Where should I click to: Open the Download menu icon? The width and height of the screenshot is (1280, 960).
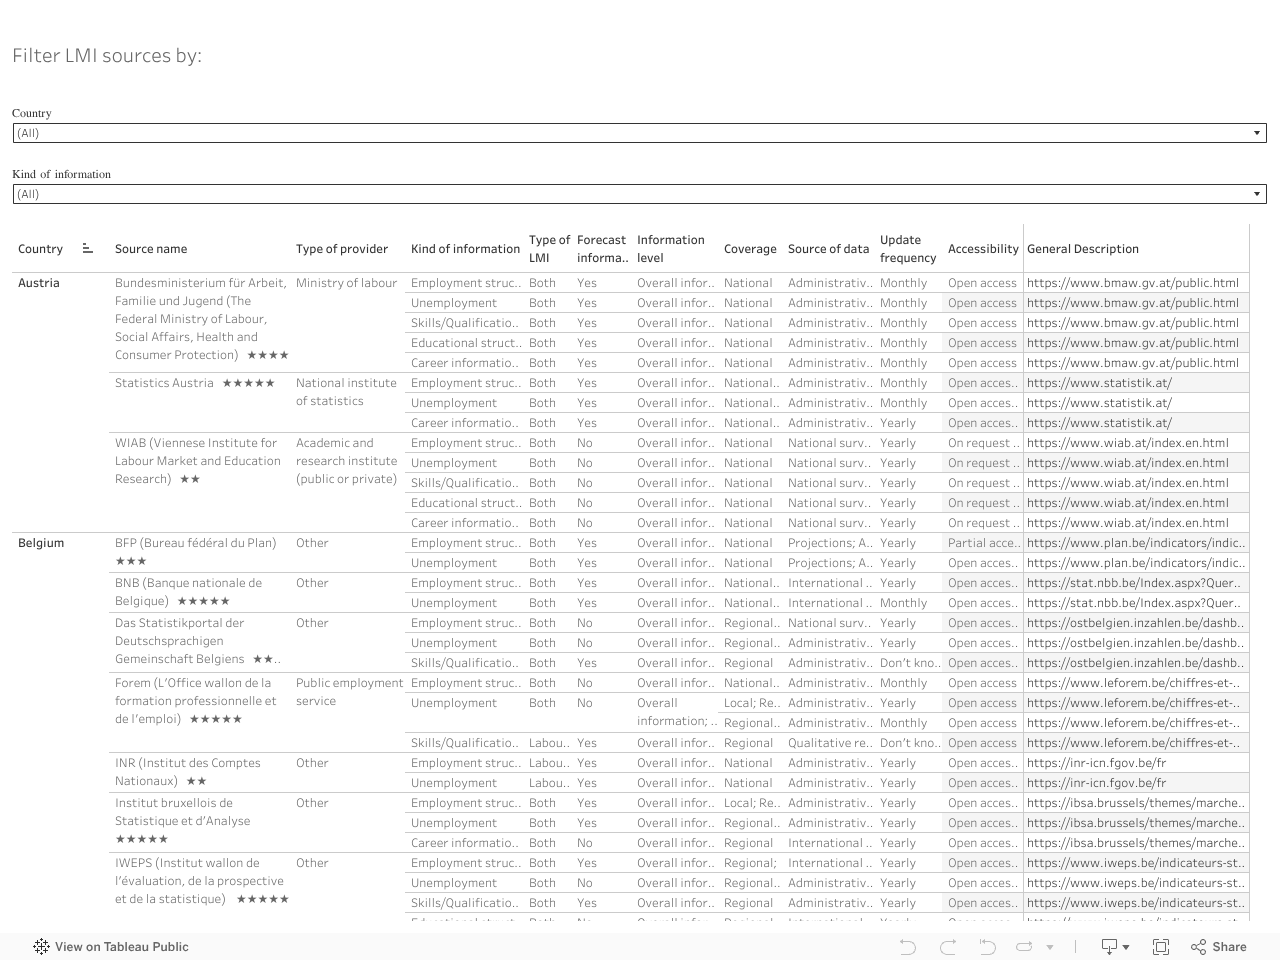[1114, 947]
